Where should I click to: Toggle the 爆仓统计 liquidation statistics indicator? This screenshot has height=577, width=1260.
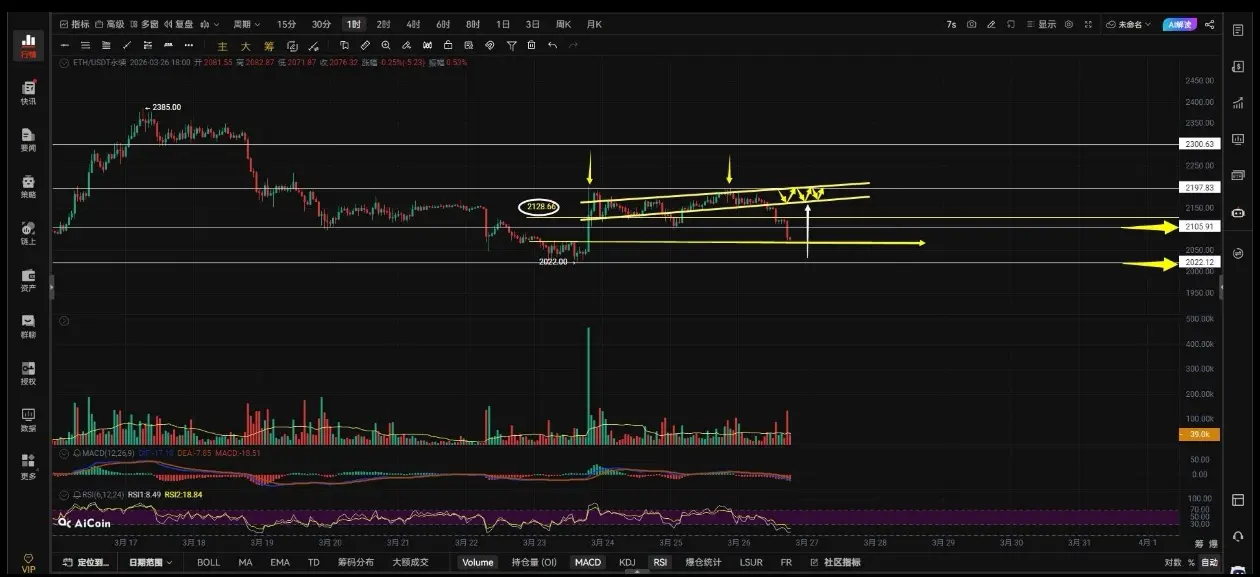(x=703, y=562)
